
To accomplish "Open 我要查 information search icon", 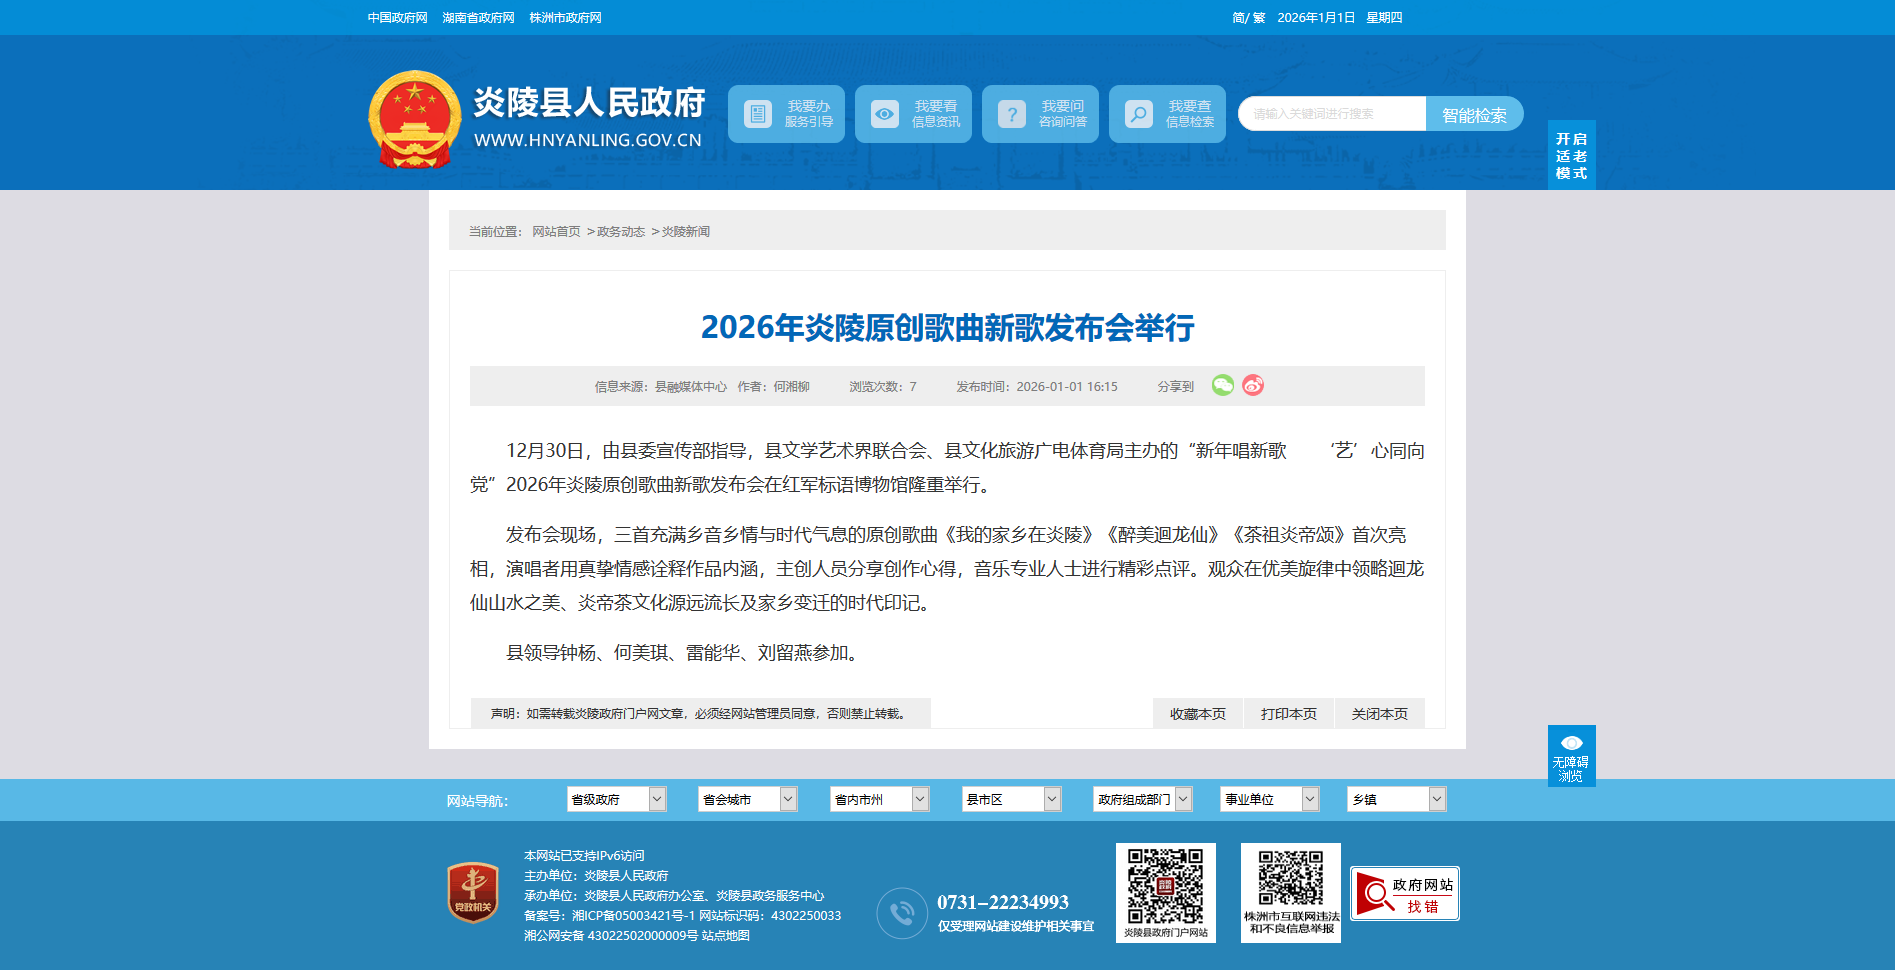I will pyautogui.click(x=1139, y=114).
